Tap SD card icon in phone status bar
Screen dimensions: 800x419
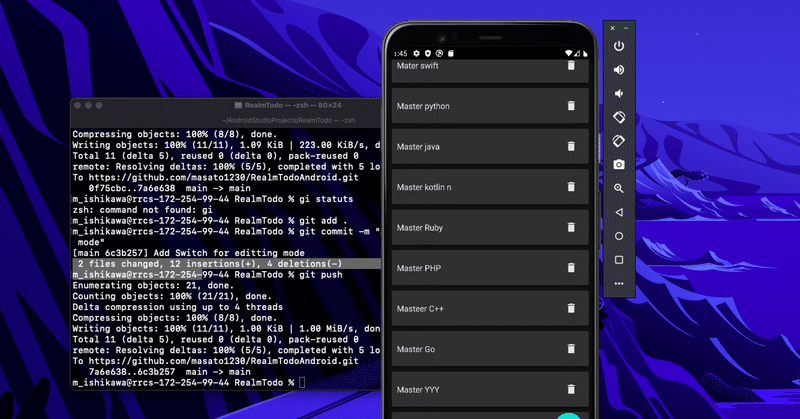451,53
